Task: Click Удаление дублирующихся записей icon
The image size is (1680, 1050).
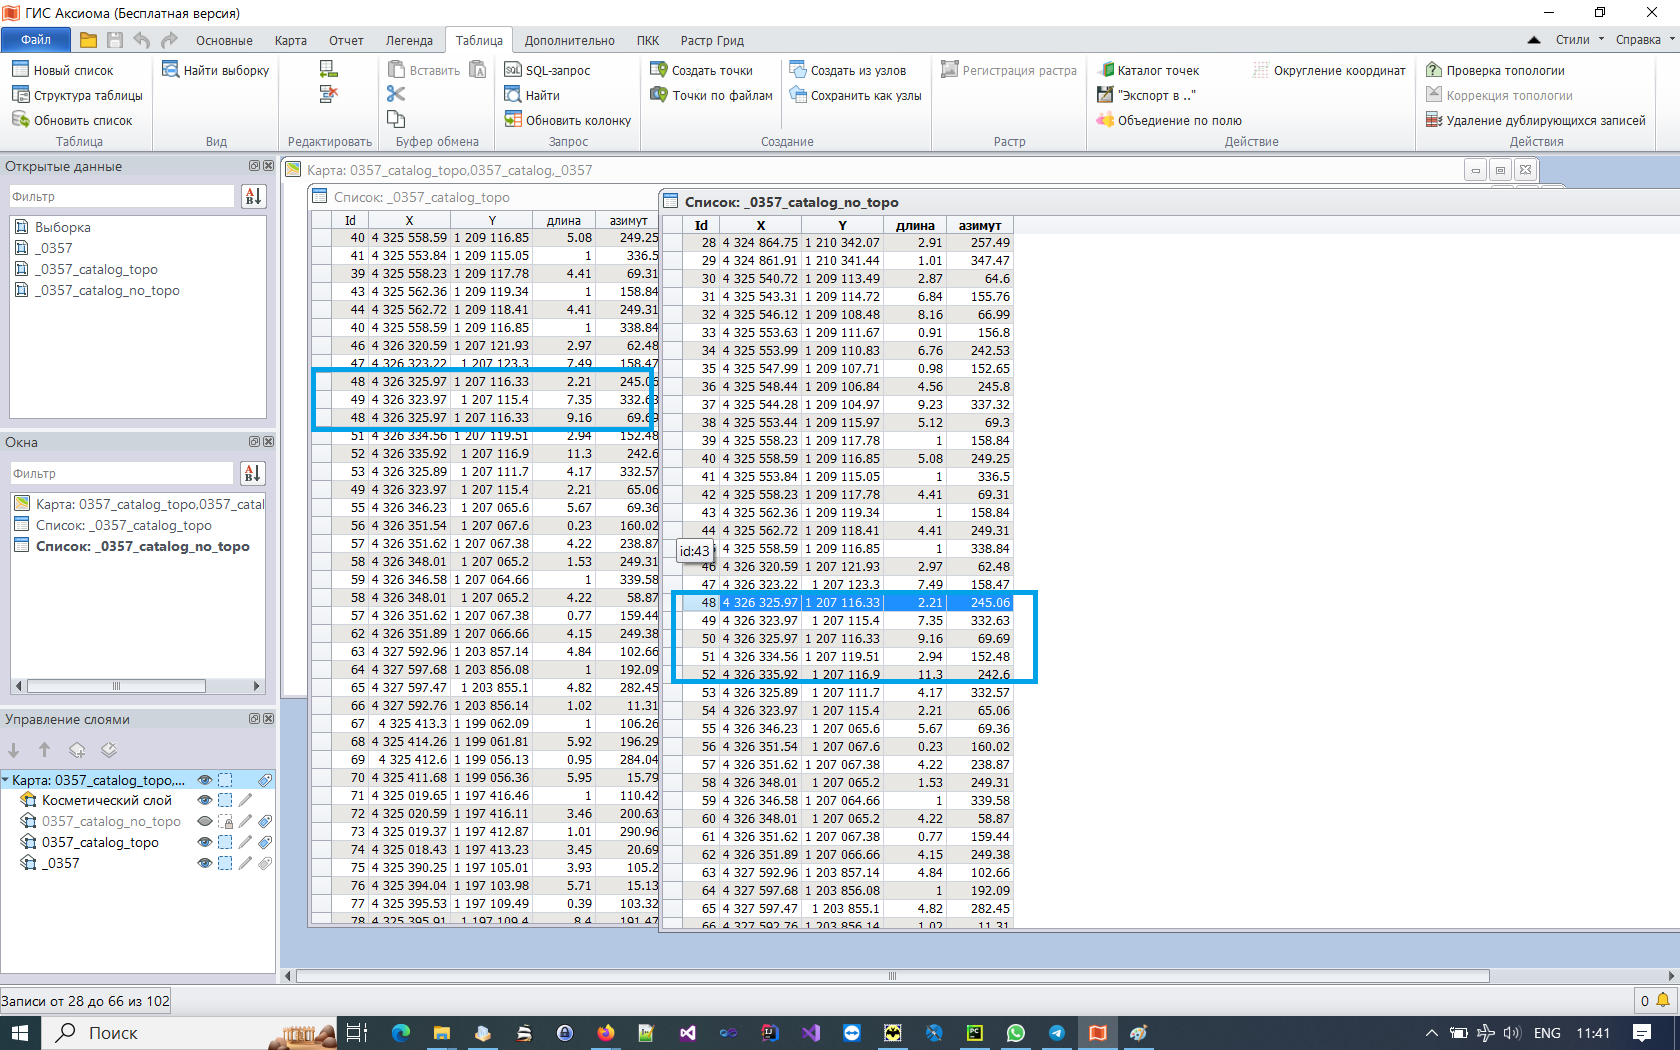Action: tap(1434, 120)
